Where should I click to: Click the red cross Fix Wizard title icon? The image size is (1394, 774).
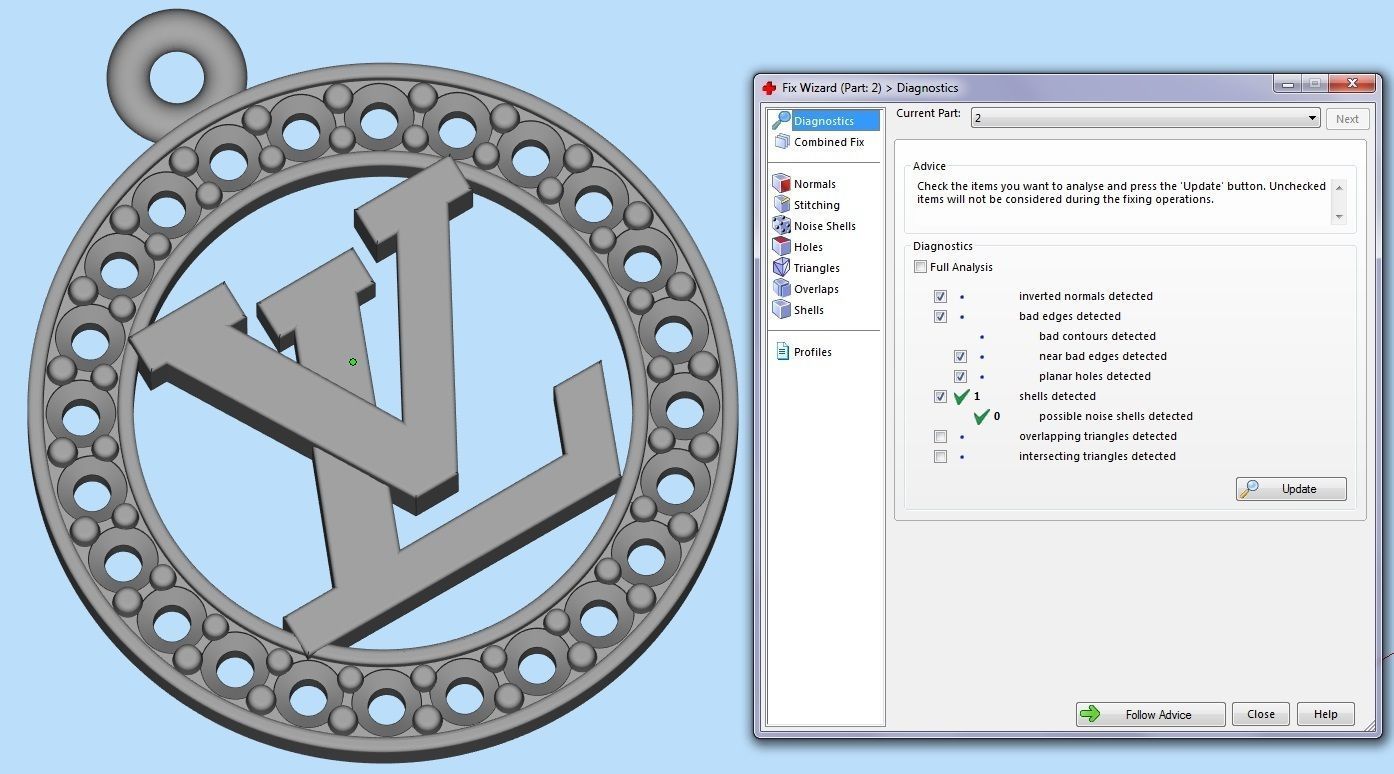[x=769, y=88]
